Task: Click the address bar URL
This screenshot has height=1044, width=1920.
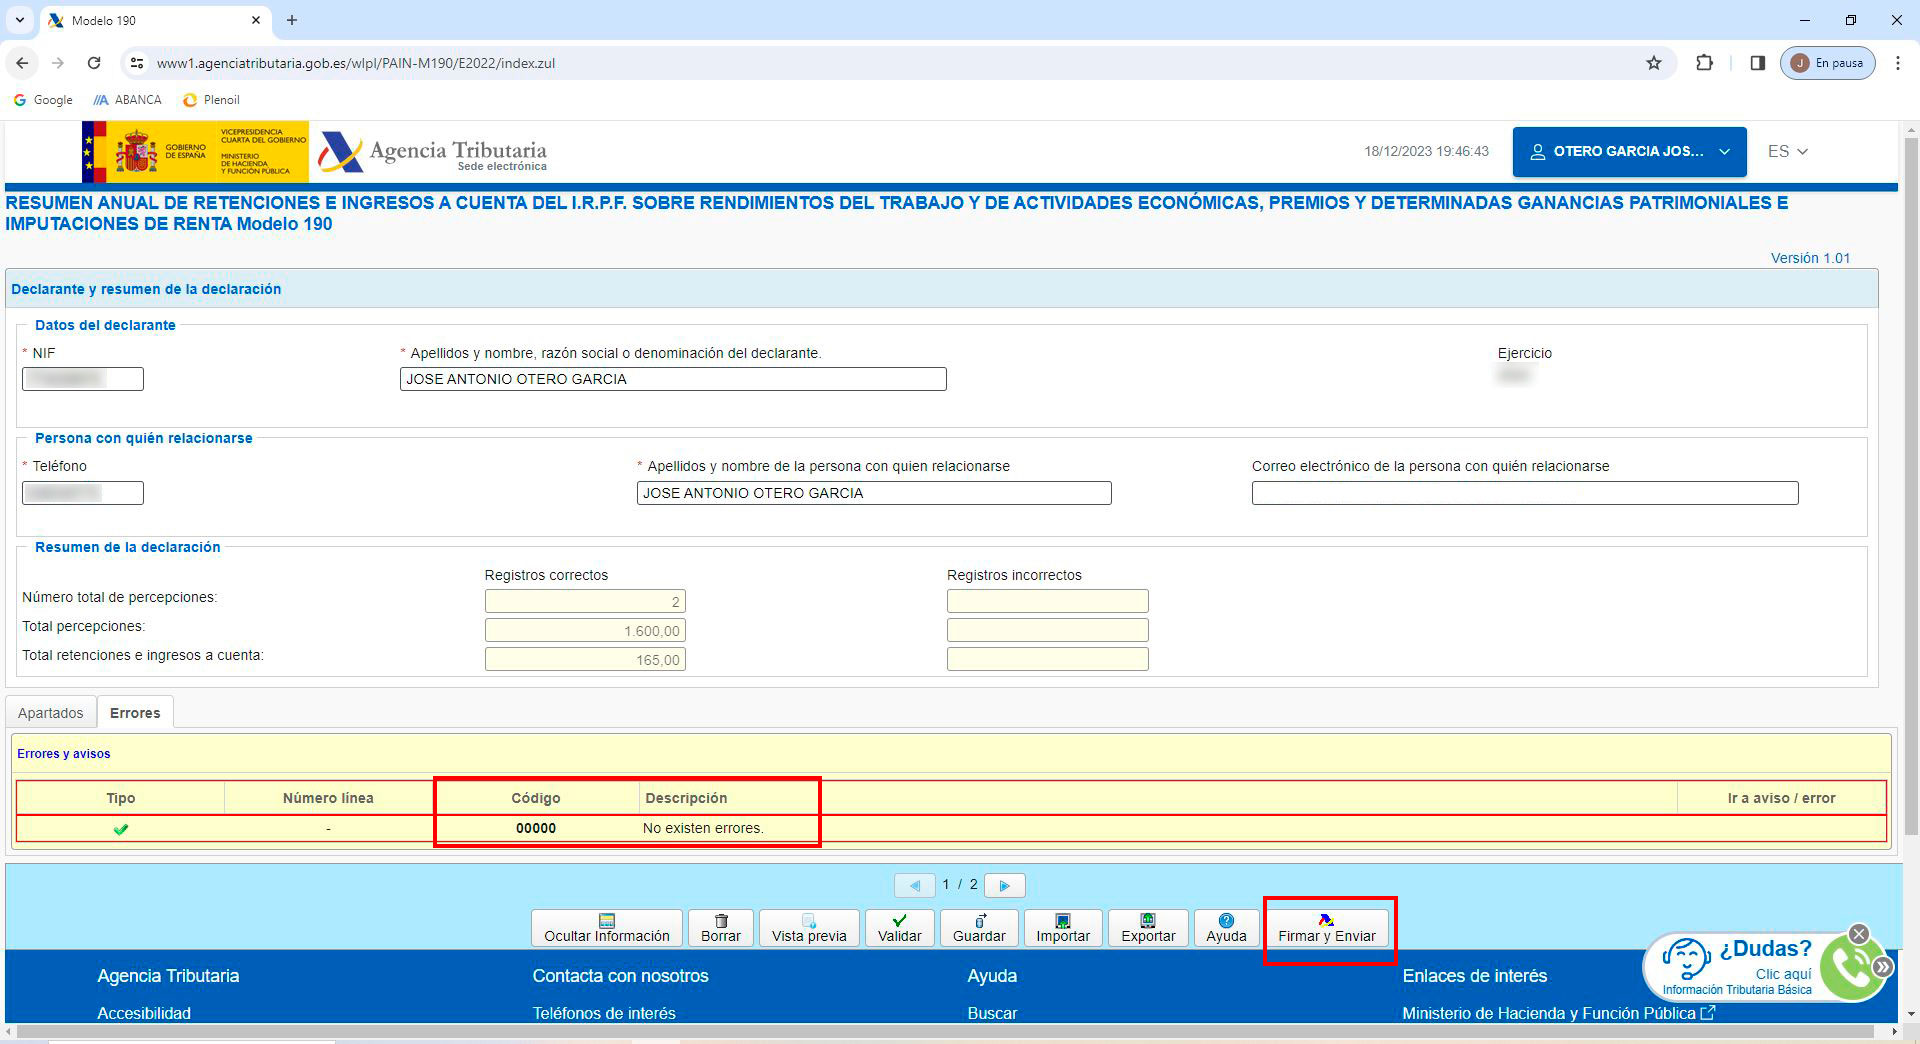Action: [x=356, y=63]
